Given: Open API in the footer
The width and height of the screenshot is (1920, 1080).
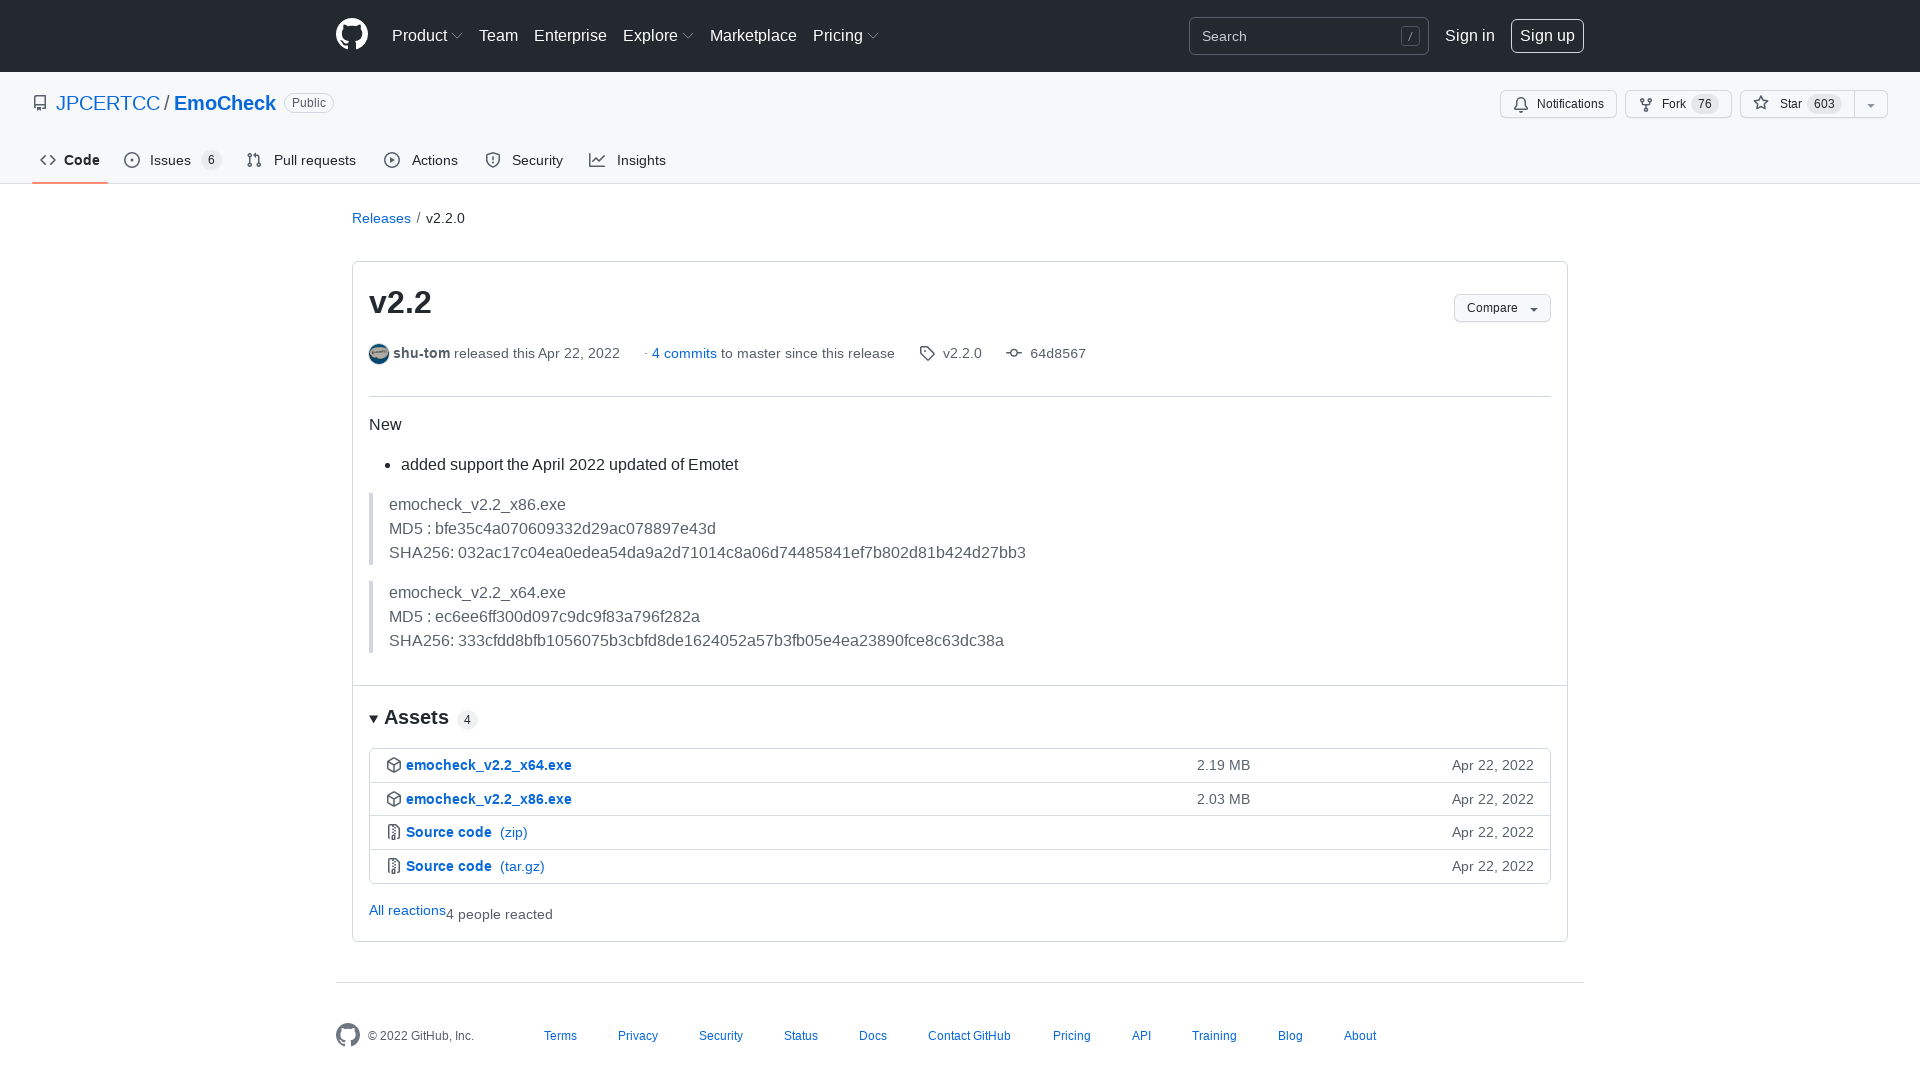Looking at the screenshot, I should [x=1141, y=1036].
